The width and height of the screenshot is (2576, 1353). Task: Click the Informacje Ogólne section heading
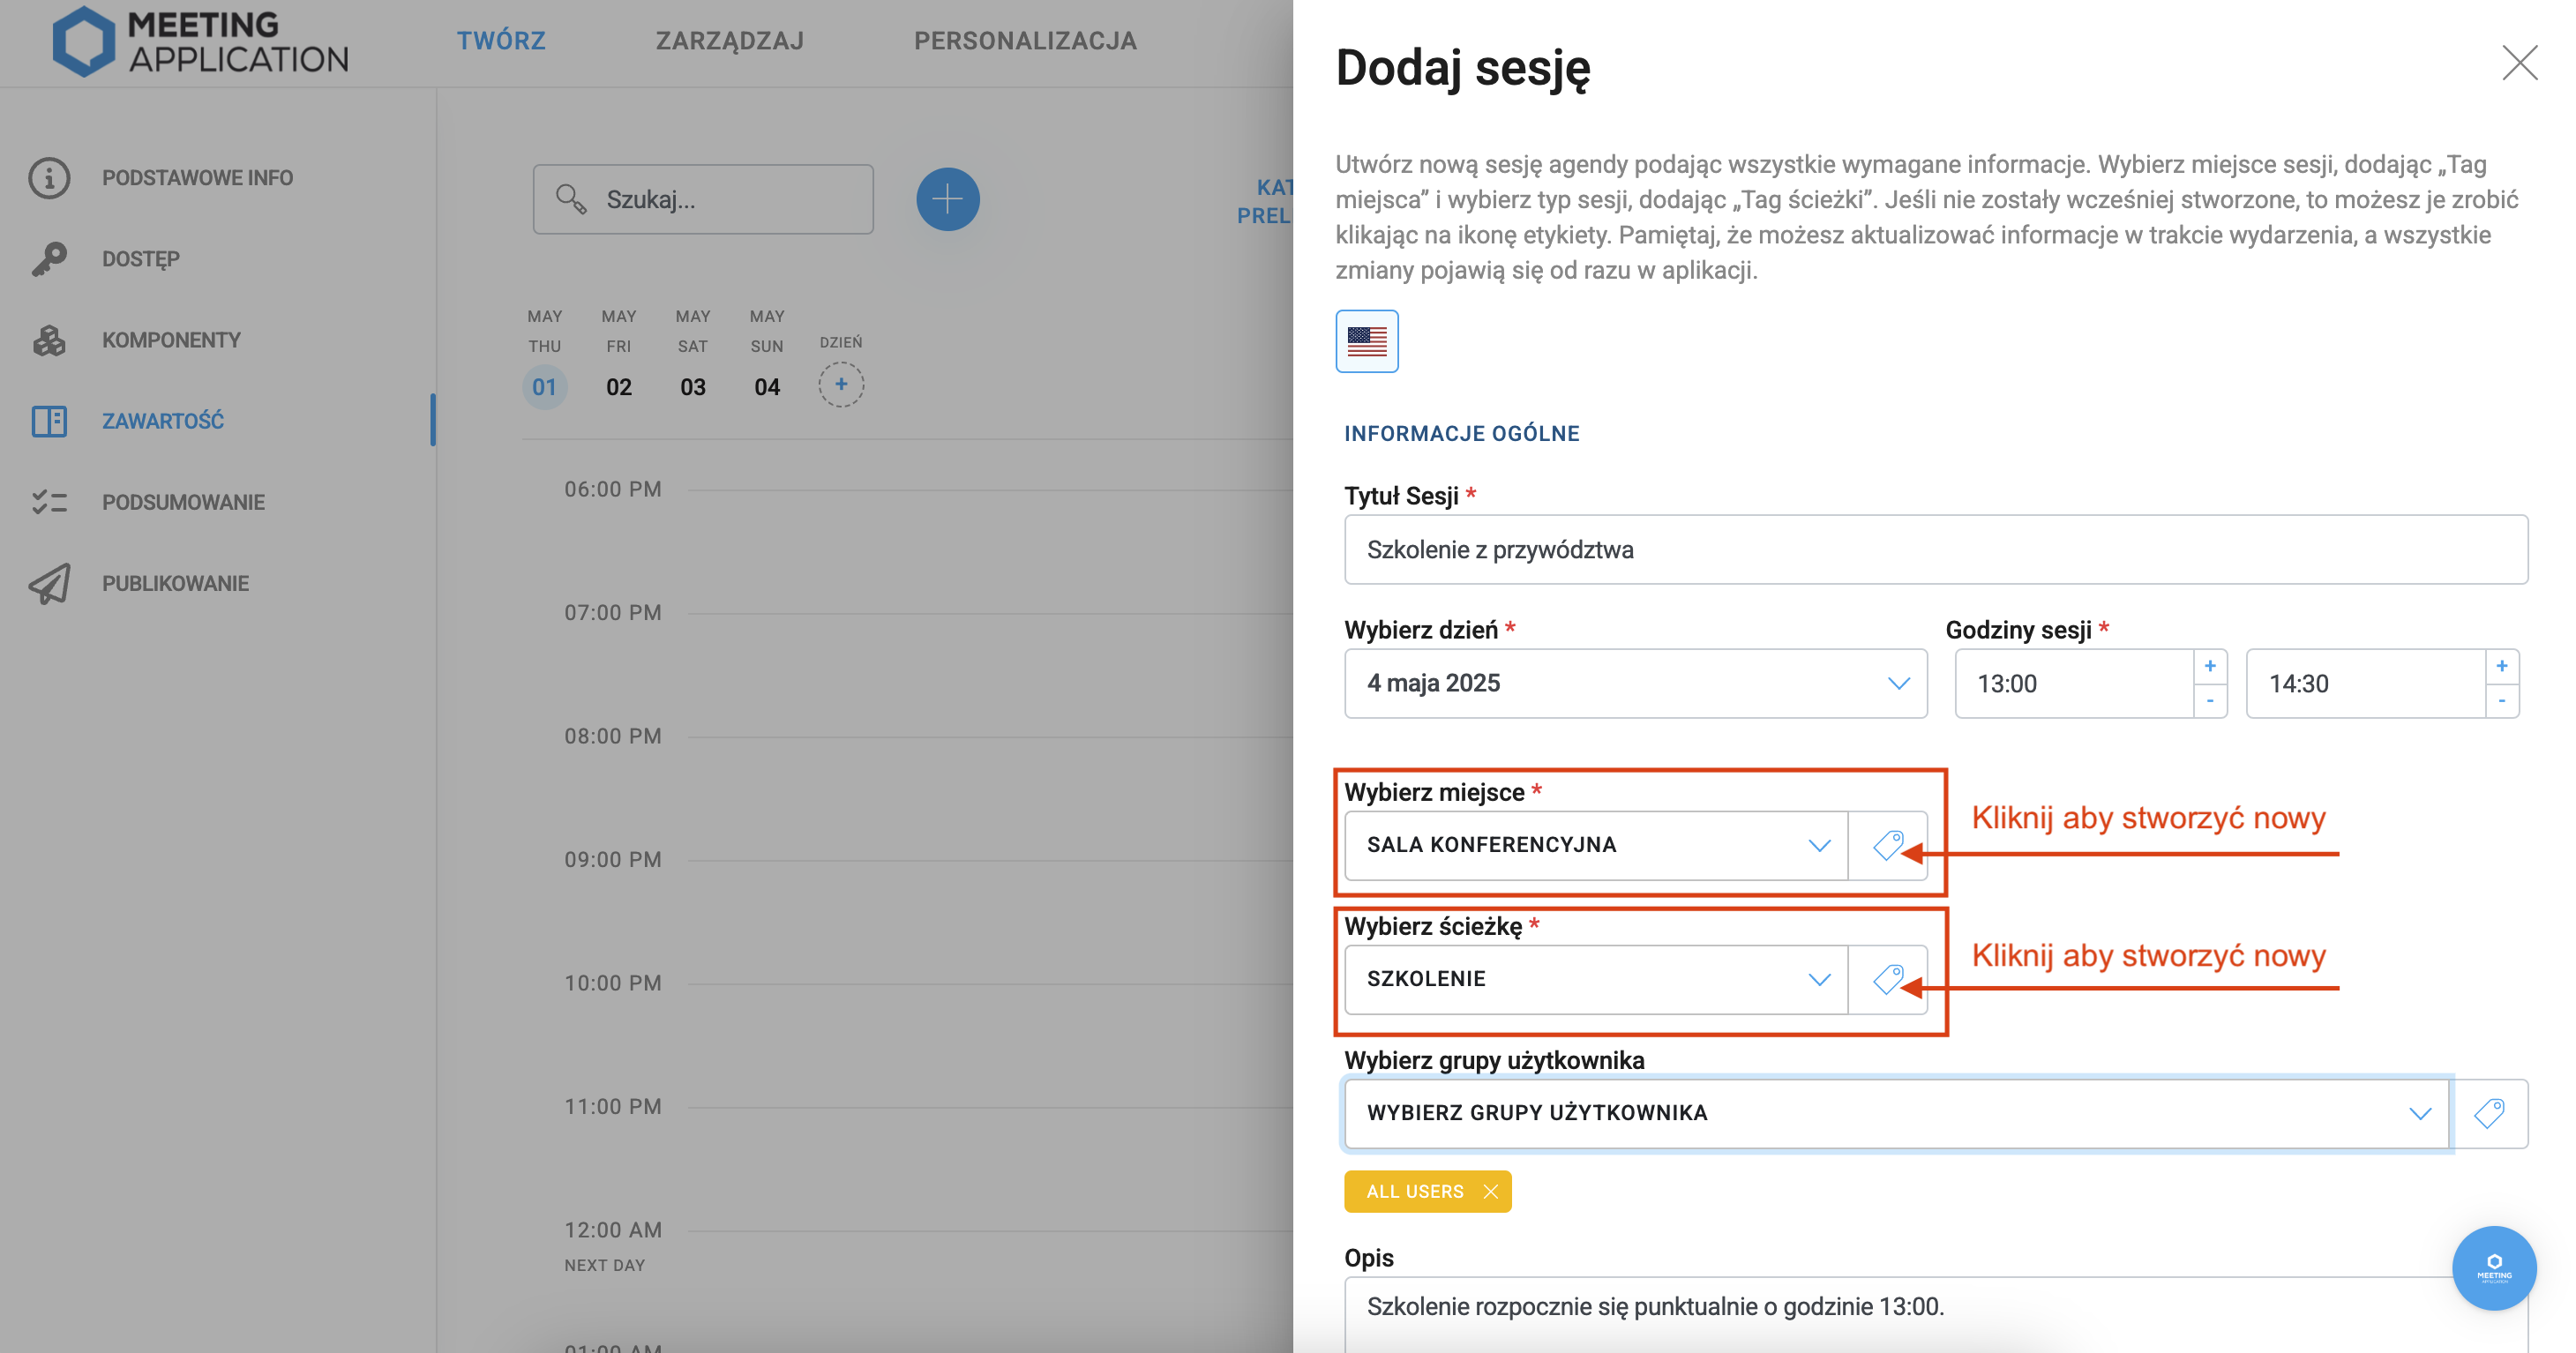pyautogui.click(x=1461, y=433)
